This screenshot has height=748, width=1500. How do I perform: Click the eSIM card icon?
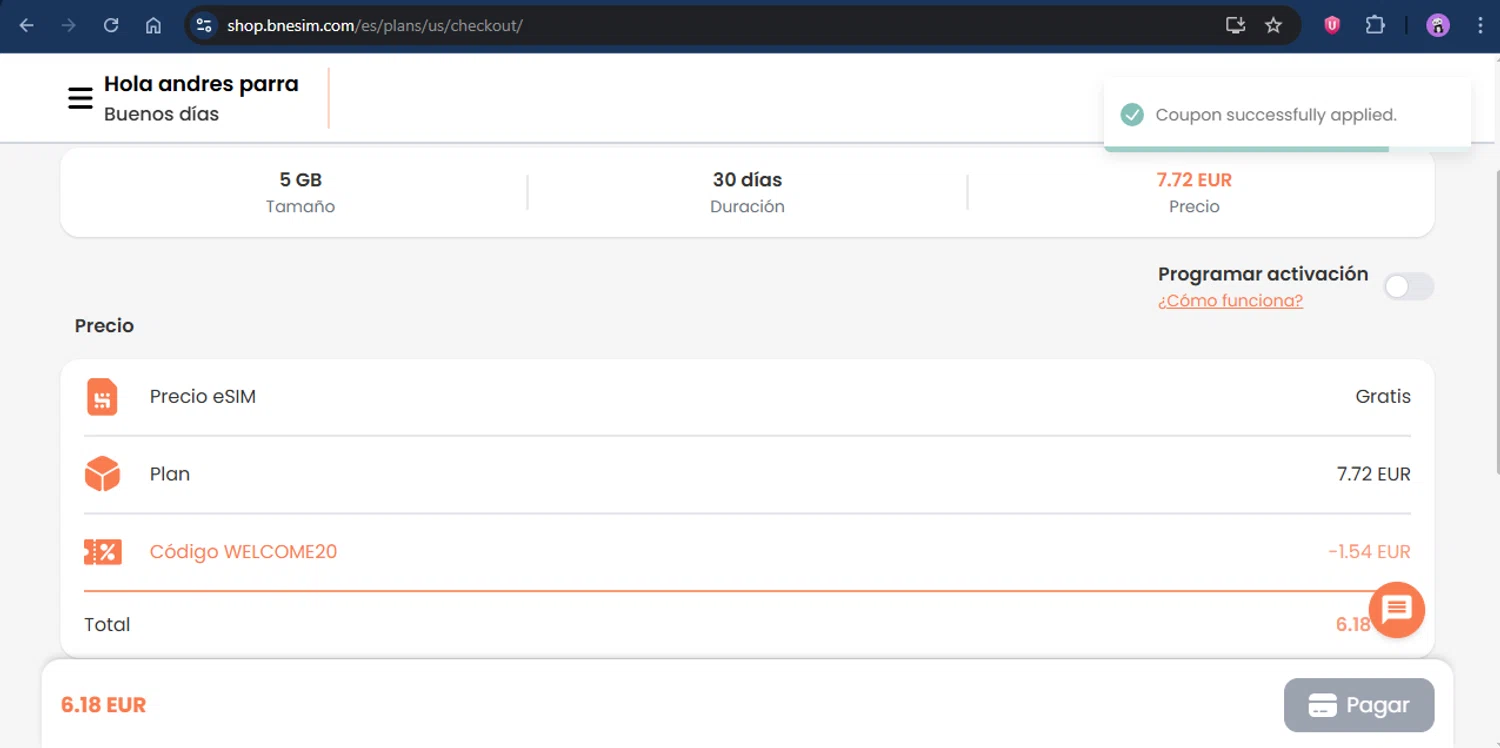click(x=102, y=397)
